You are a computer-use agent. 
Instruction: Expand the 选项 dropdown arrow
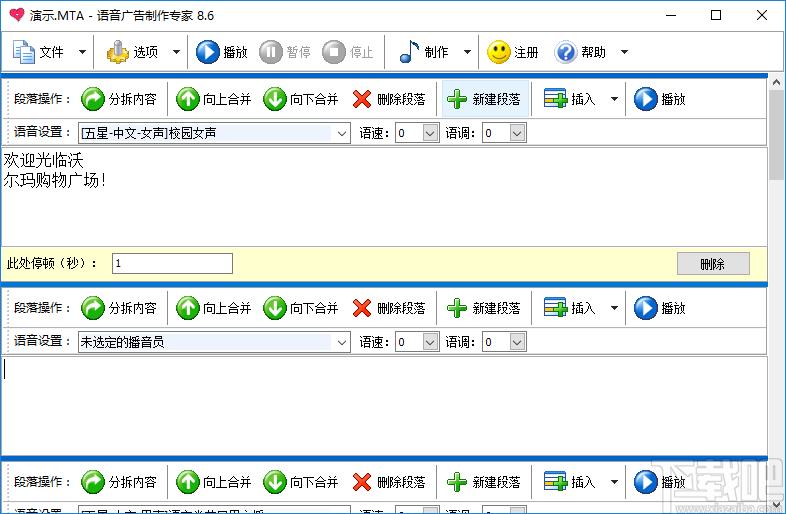point(176,52)
